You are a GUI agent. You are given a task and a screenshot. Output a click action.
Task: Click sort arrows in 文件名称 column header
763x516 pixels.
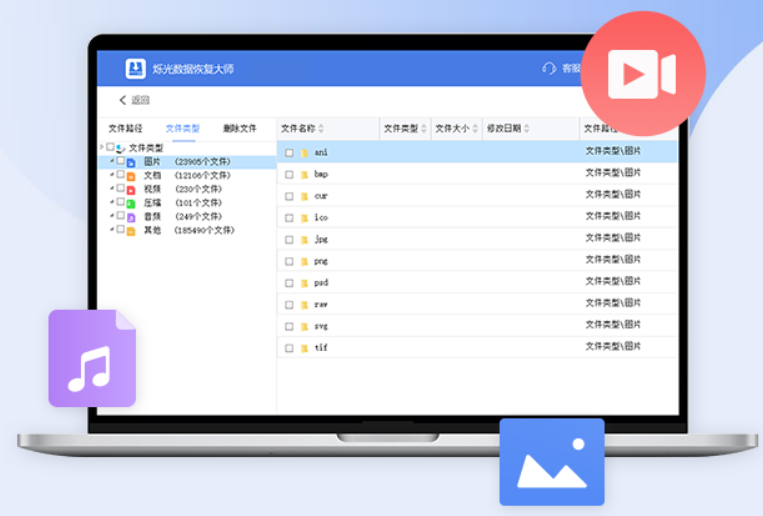(x=321, y=129)
